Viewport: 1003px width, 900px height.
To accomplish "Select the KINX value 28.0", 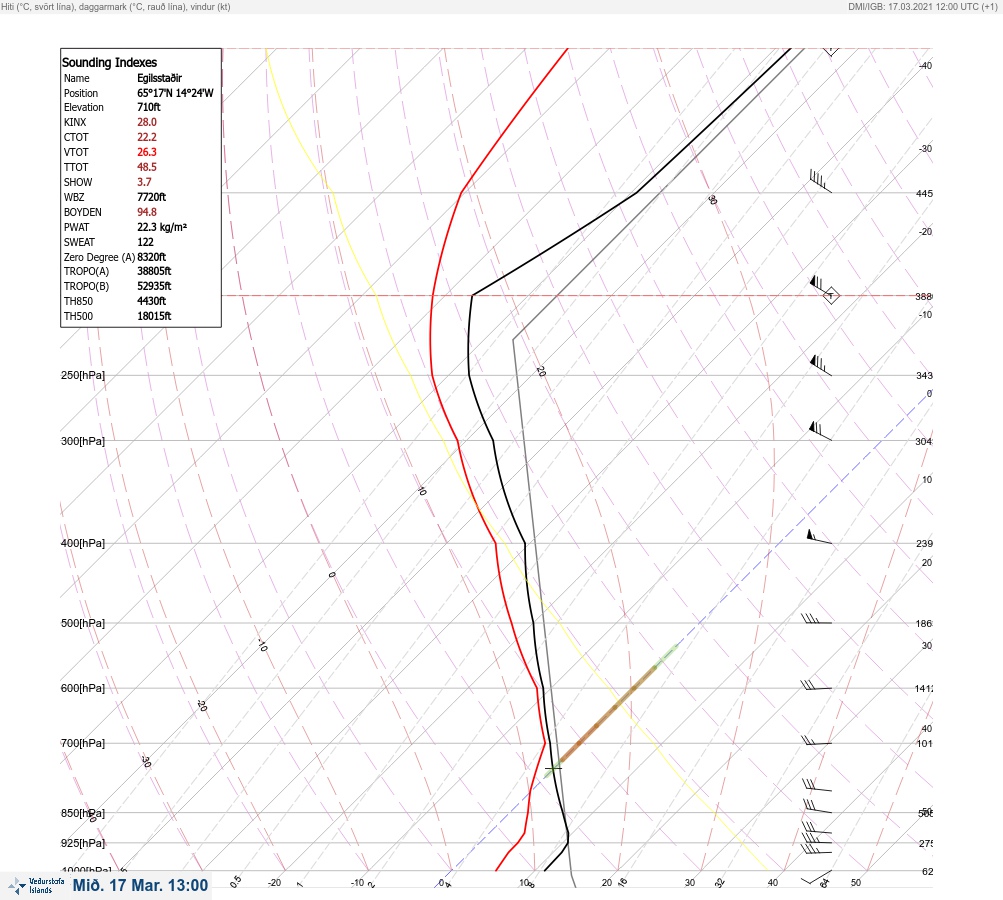I will pyautogui.click(x=147, y=122).
